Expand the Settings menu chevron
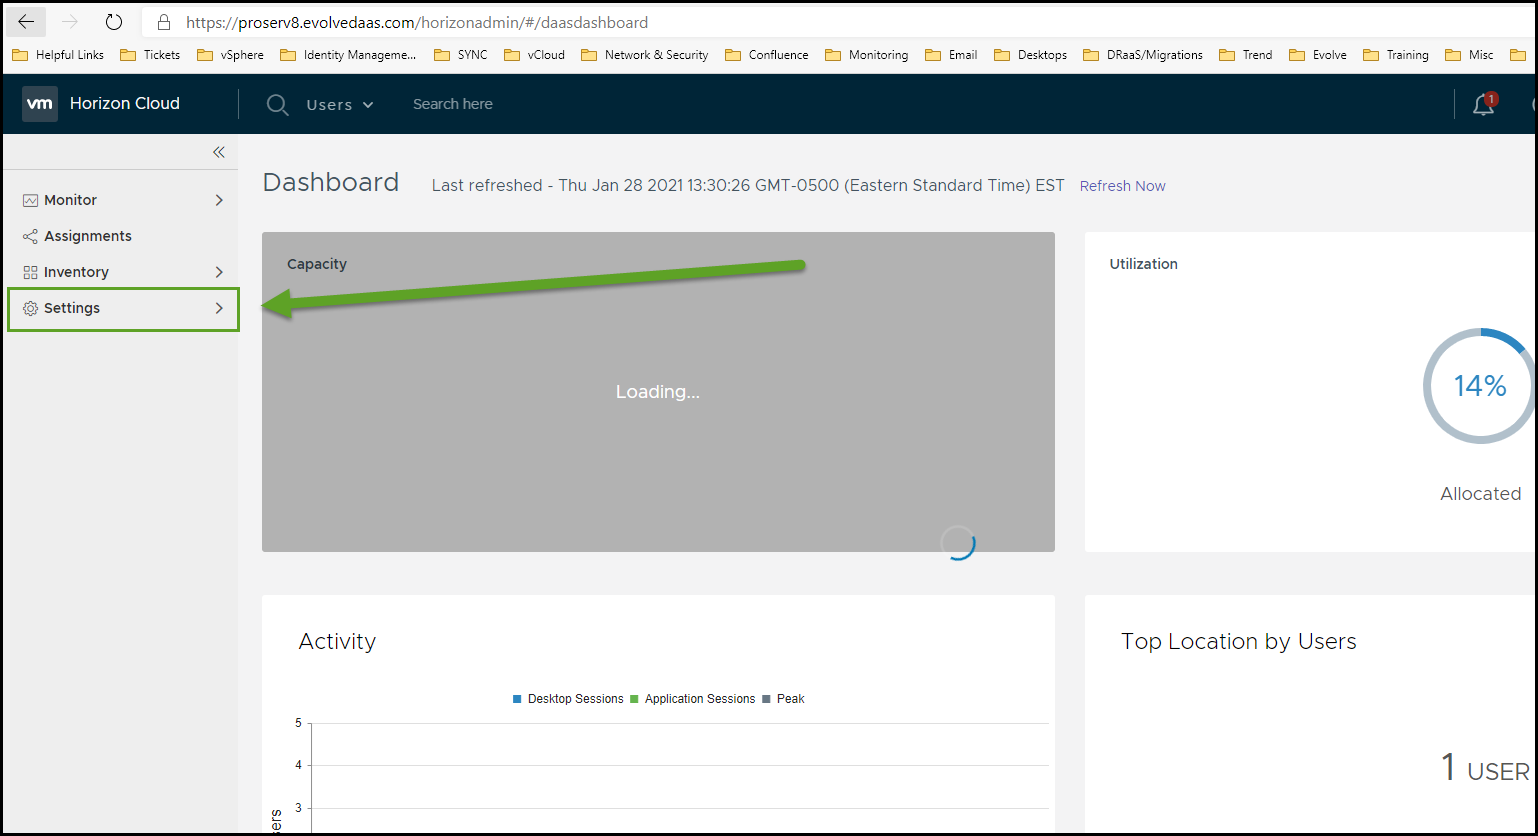 click(x=219, y=308)
